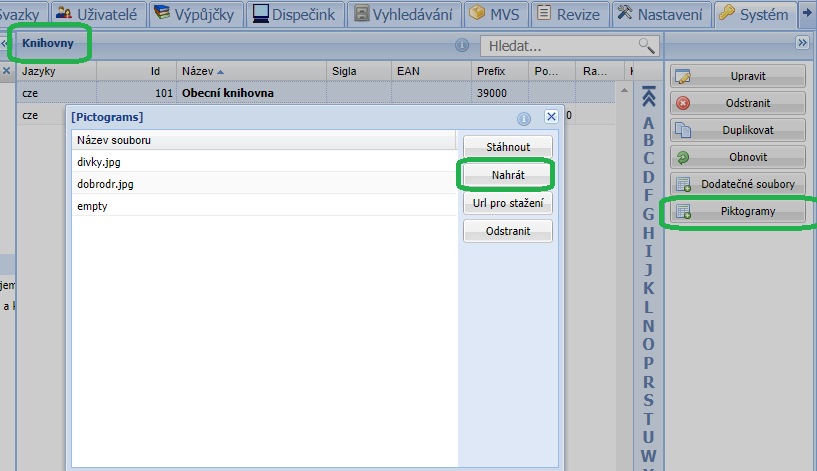Viewport: 817px width, 471px height.
Task: Click the magnifier icon in search box
Action: [x=647, y=46]
